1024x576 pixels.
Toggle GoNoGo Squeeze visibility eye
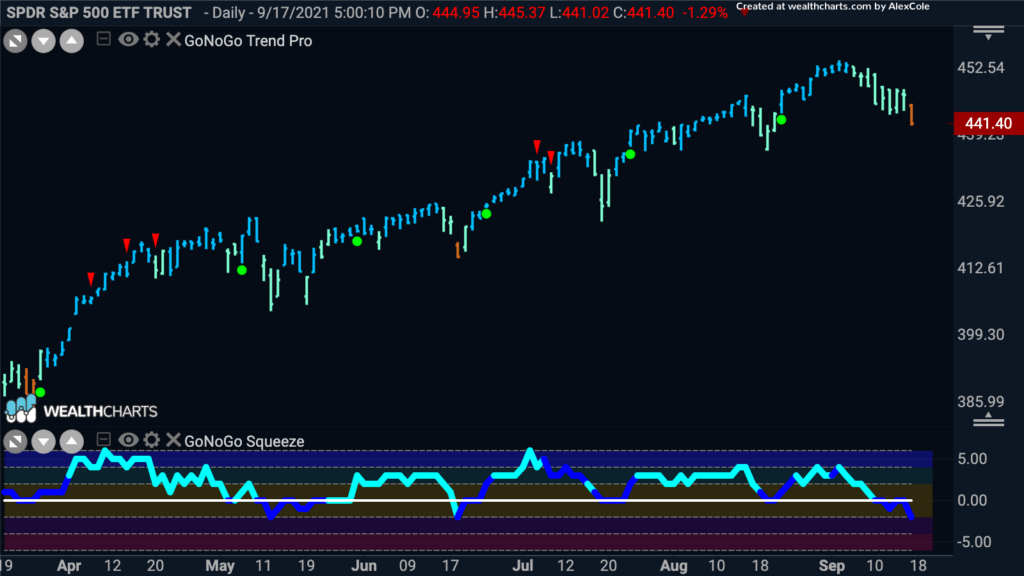pos(128,440)
